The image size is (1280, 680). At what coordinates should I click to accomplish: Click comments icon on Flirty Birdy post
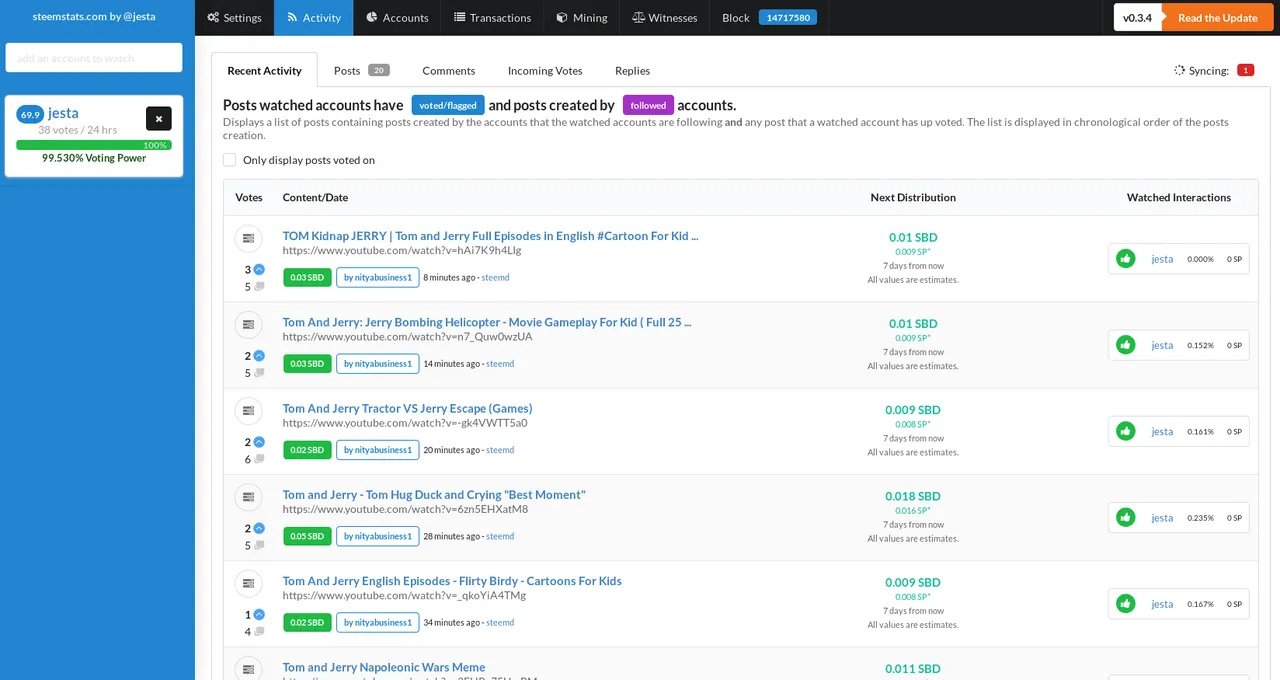pos(259,631)
